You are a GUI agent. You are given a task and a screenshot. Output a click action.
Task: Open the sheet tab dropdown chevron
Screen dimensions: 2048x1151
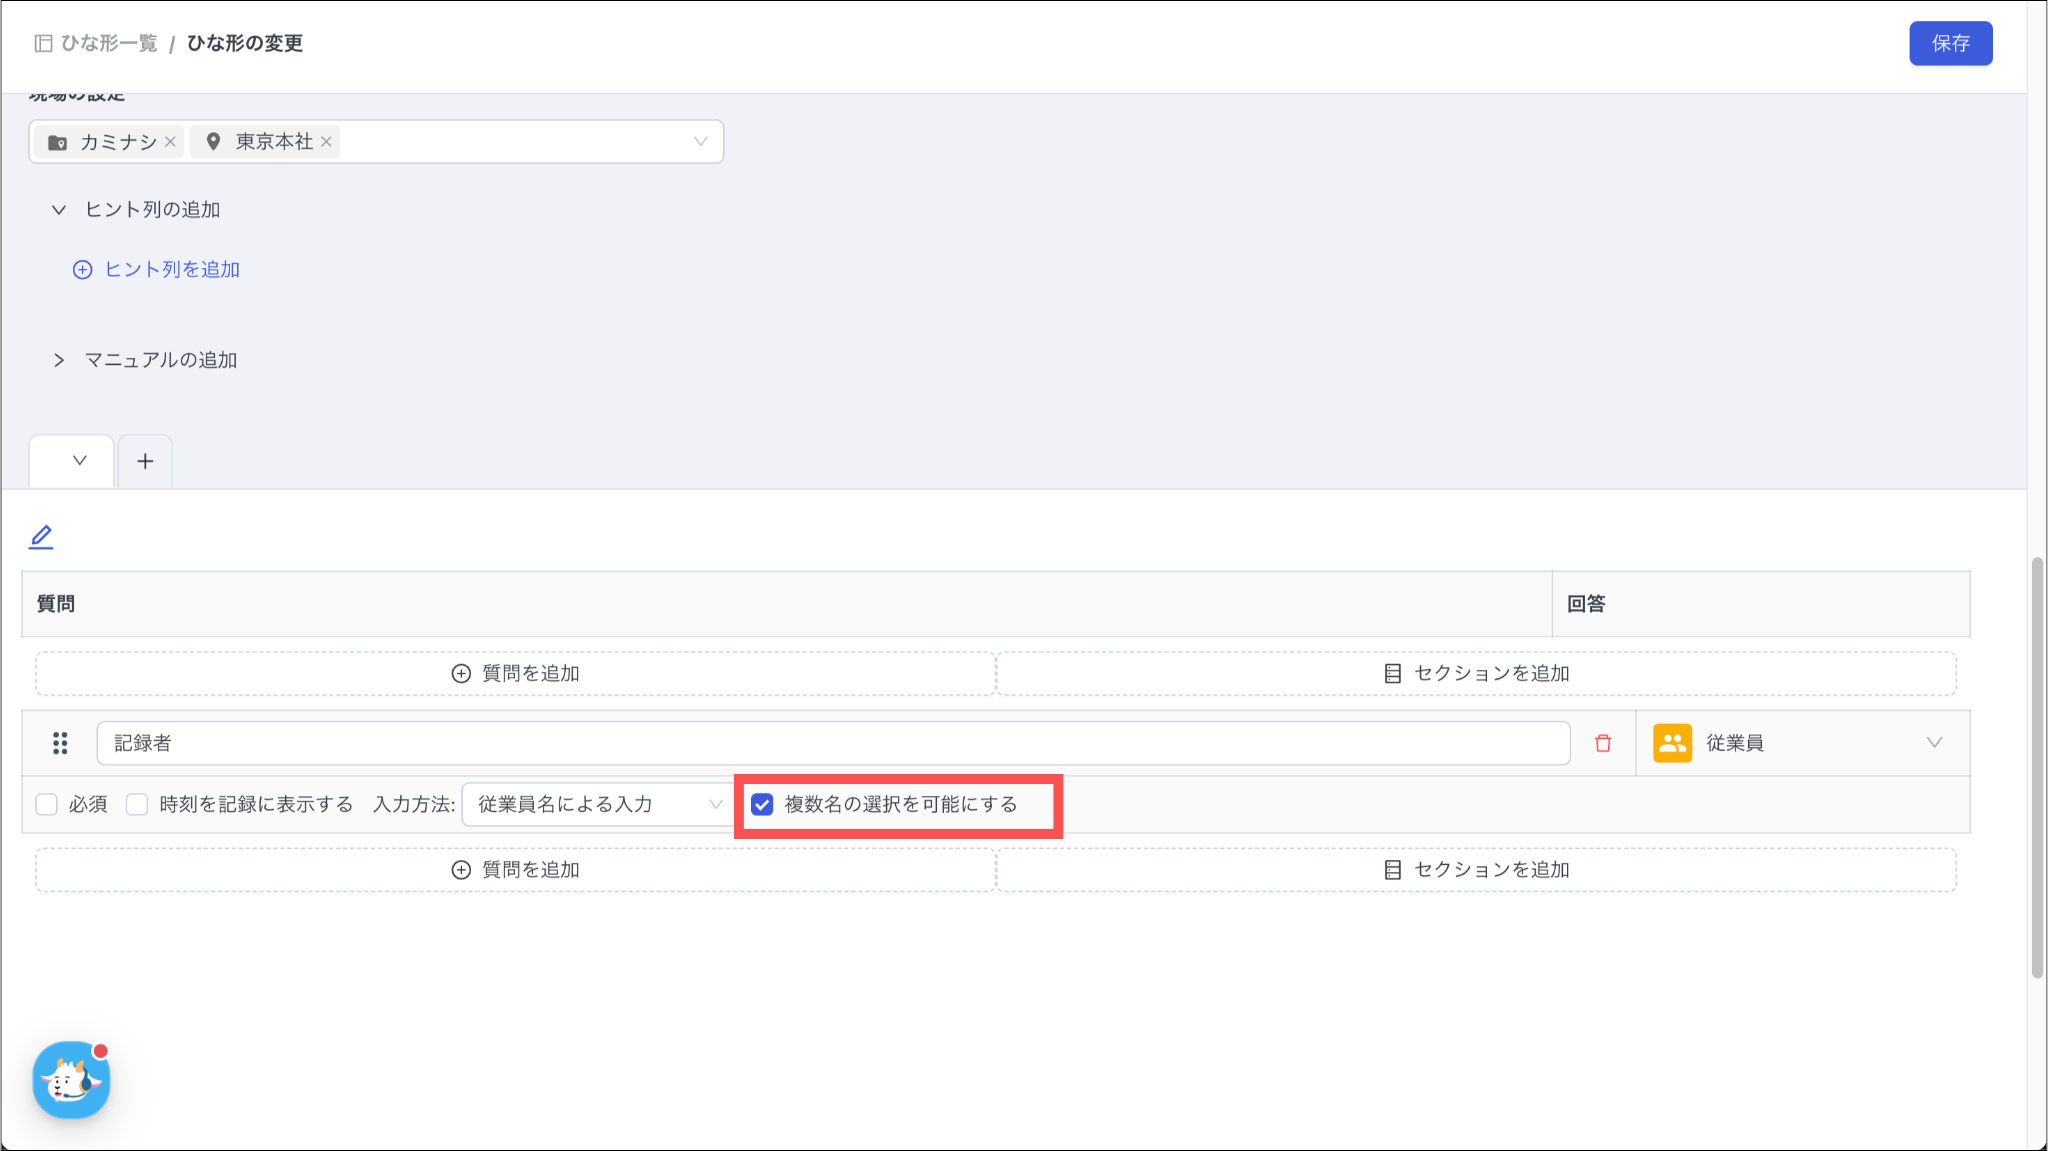[79, 461]
